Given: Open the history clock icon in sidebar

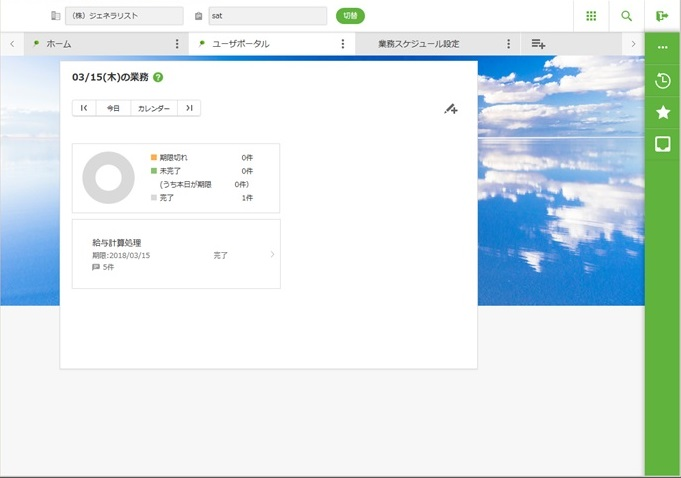Looking at the screenshot, I should tap(662, 81).
